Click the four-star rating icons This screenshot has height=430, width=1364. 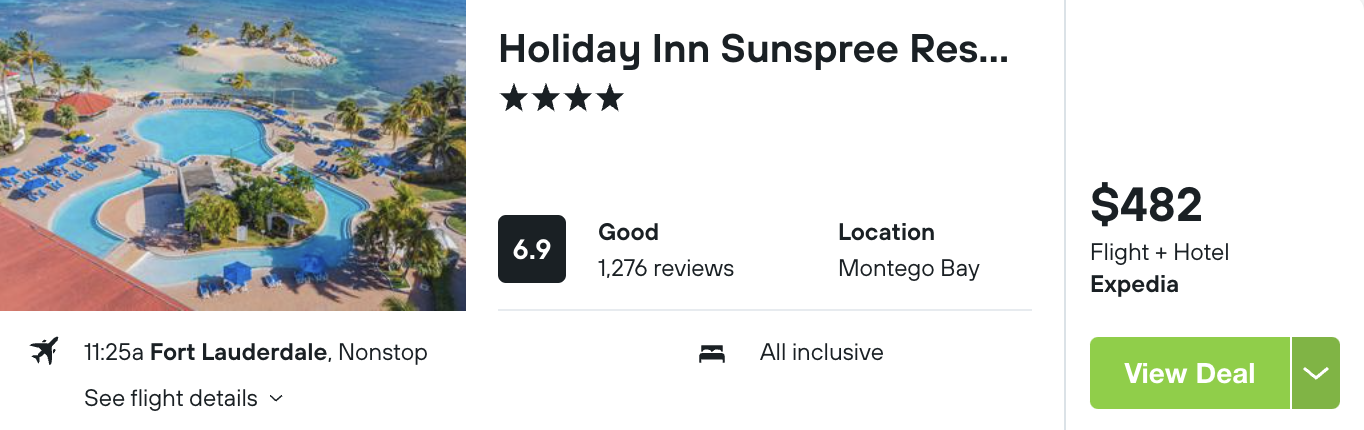coord(561,98)
